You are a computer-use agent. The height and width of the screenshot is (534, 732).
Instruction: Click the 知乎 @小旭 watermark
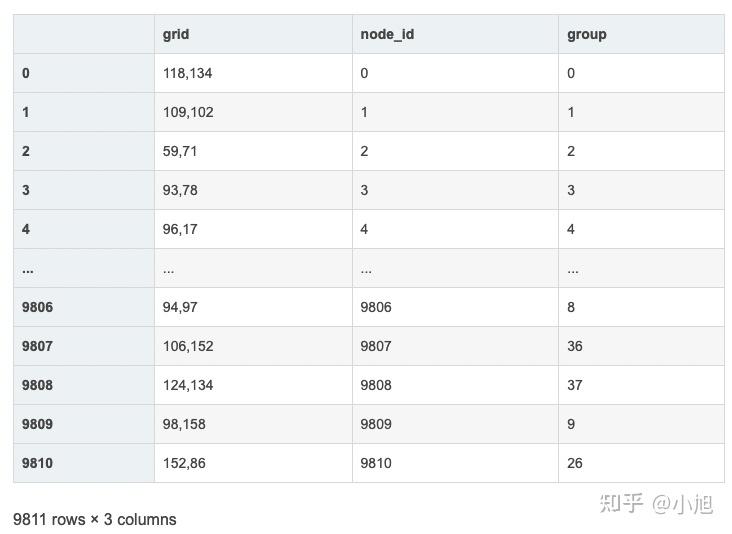655,503
